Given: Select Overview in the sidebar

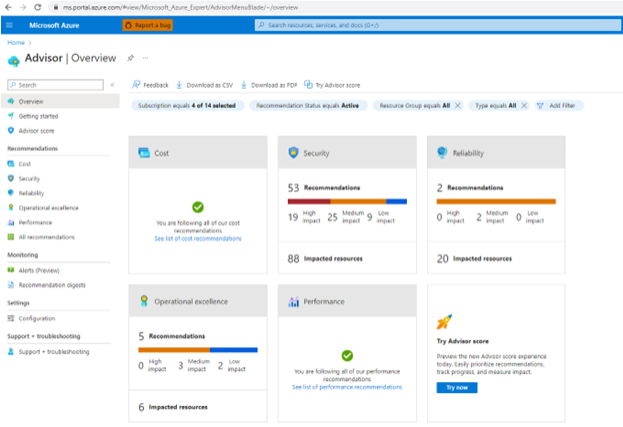Looking at the screenshot, I should click(x=60, y=101).
